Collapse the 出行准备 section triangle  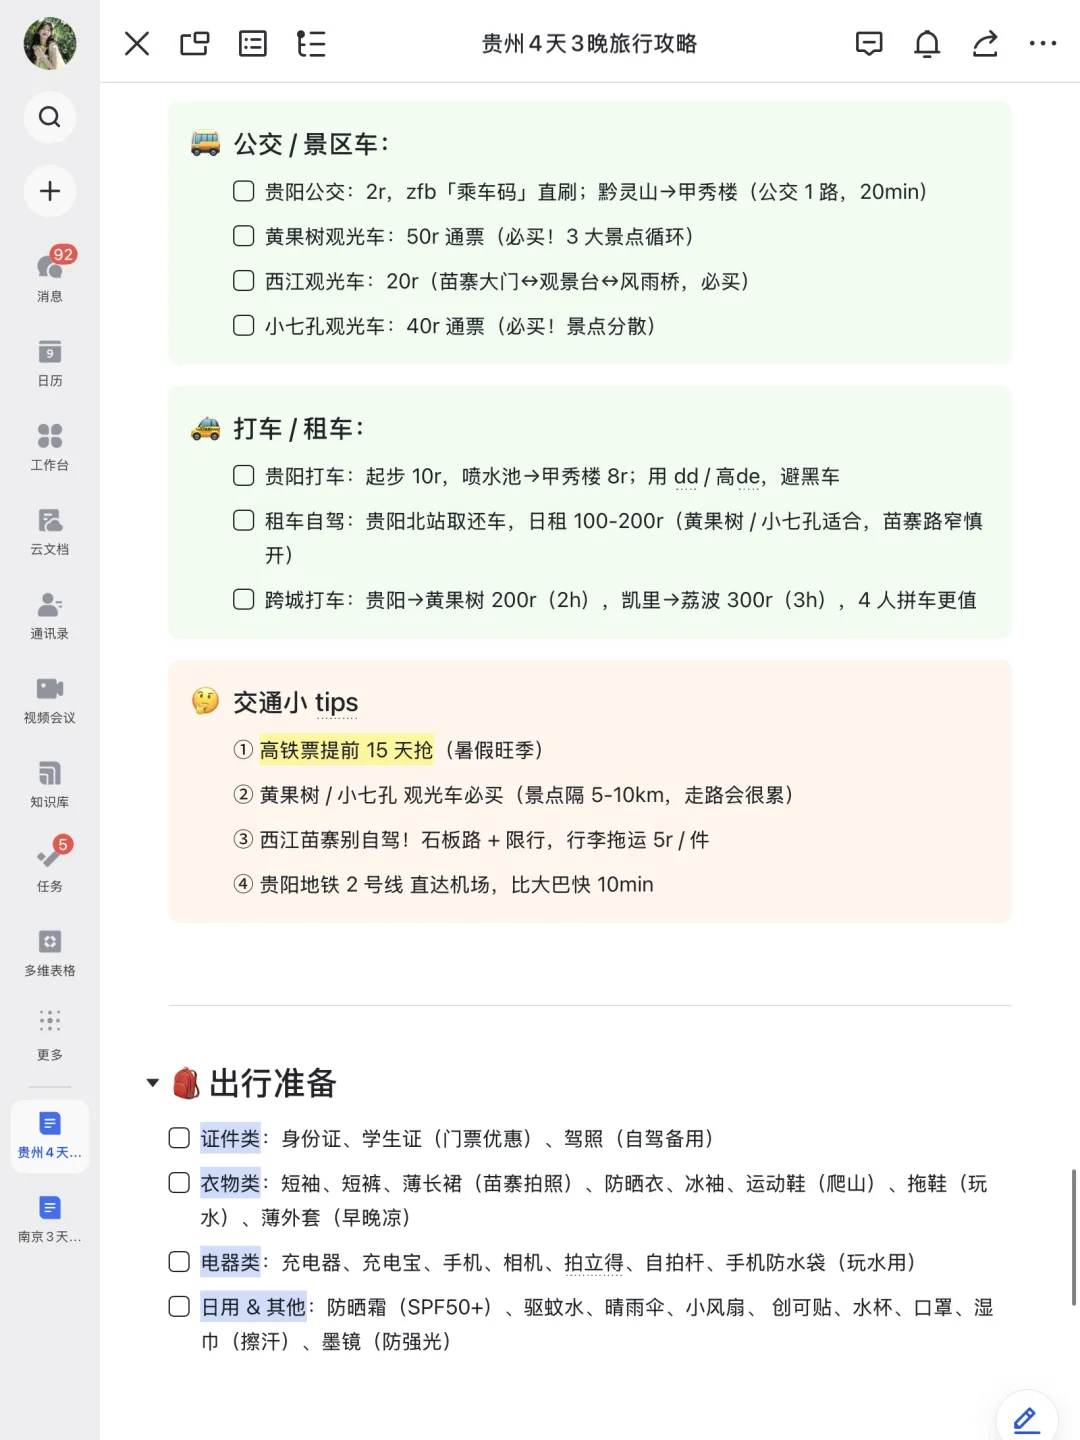[152, 1082]
